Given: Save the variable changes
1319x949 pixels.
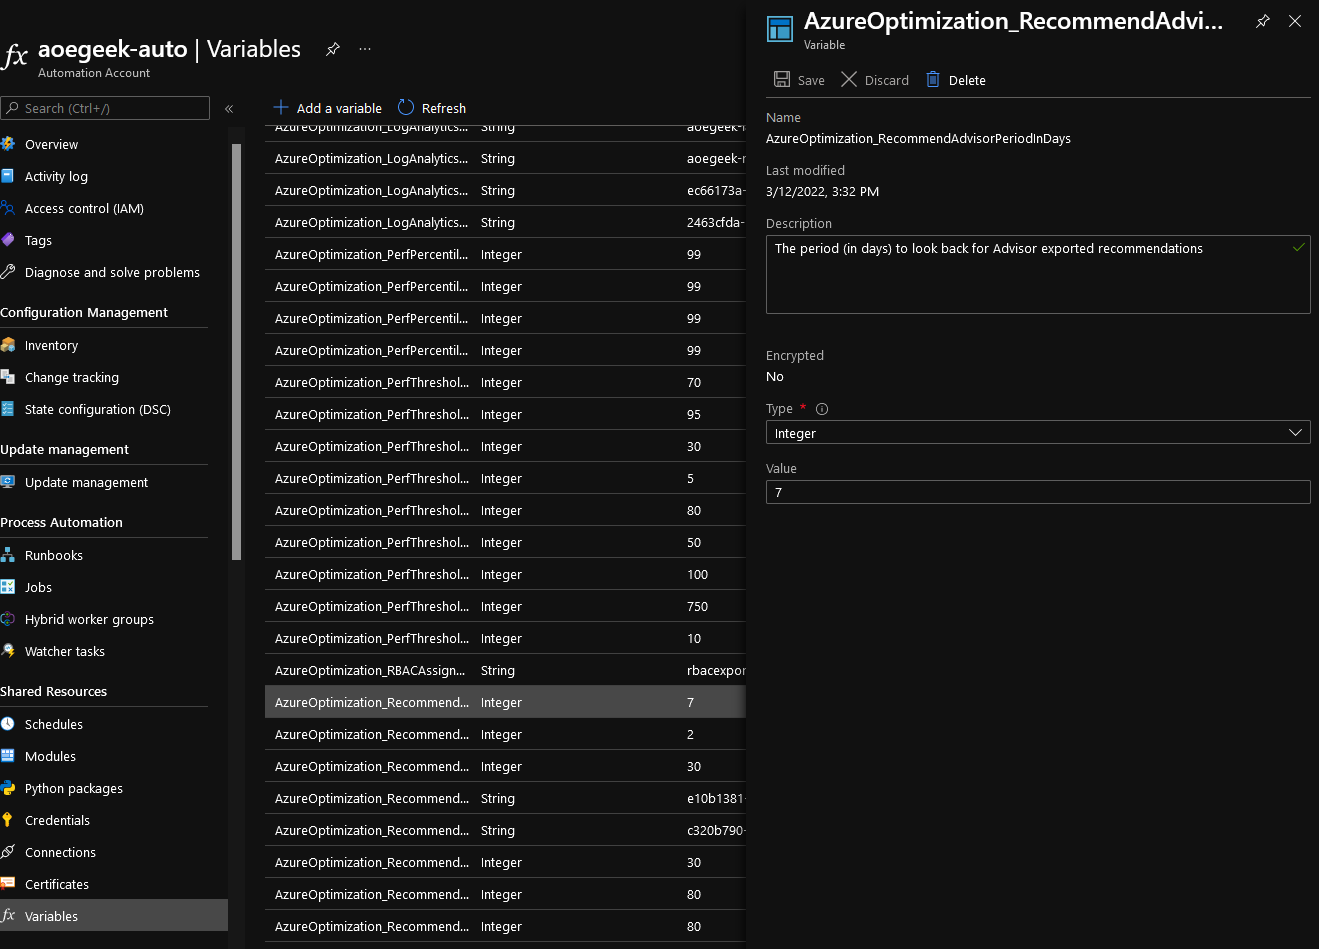Looking at the screenshot, I should [x=799, y=80].
